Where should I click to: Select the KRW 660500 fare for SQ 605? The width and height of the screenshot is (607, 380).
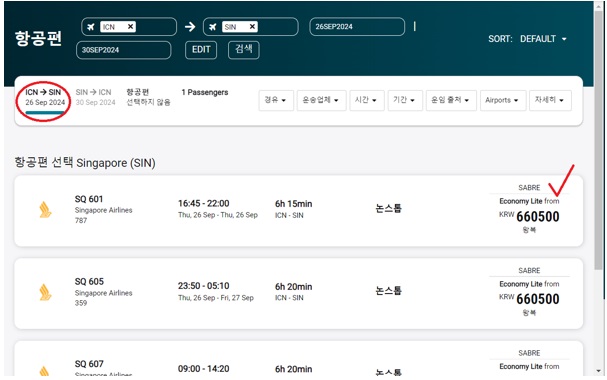[529, 299]
